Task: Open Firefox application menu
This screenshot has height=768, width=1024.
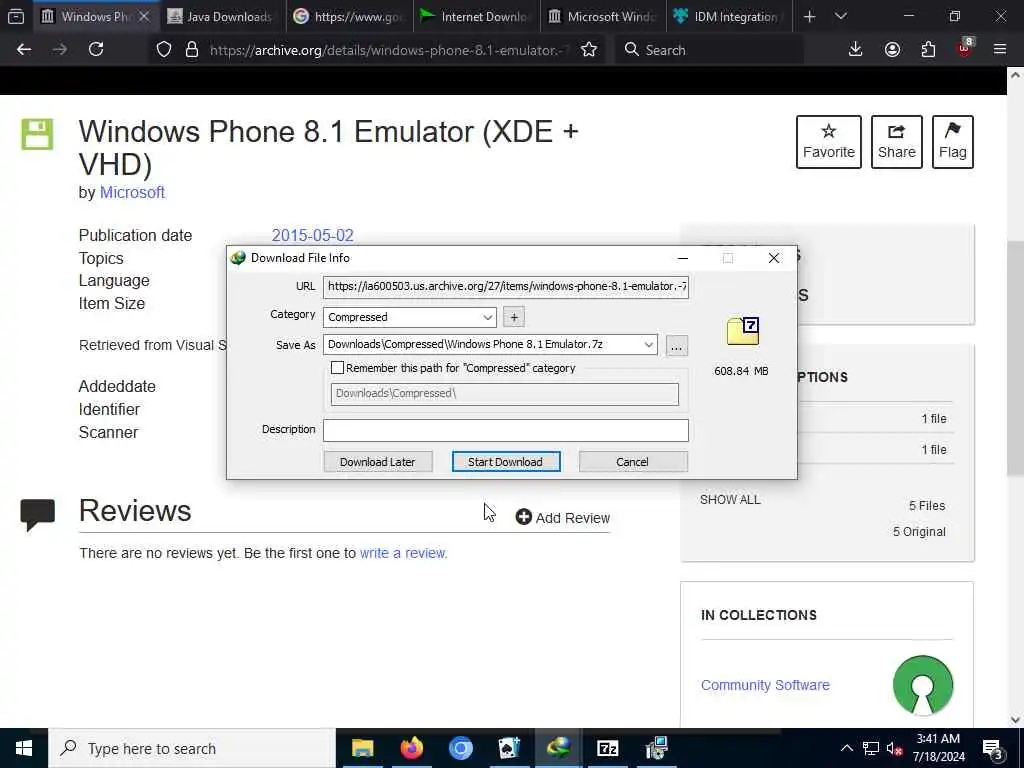Action: (1000, 50)
